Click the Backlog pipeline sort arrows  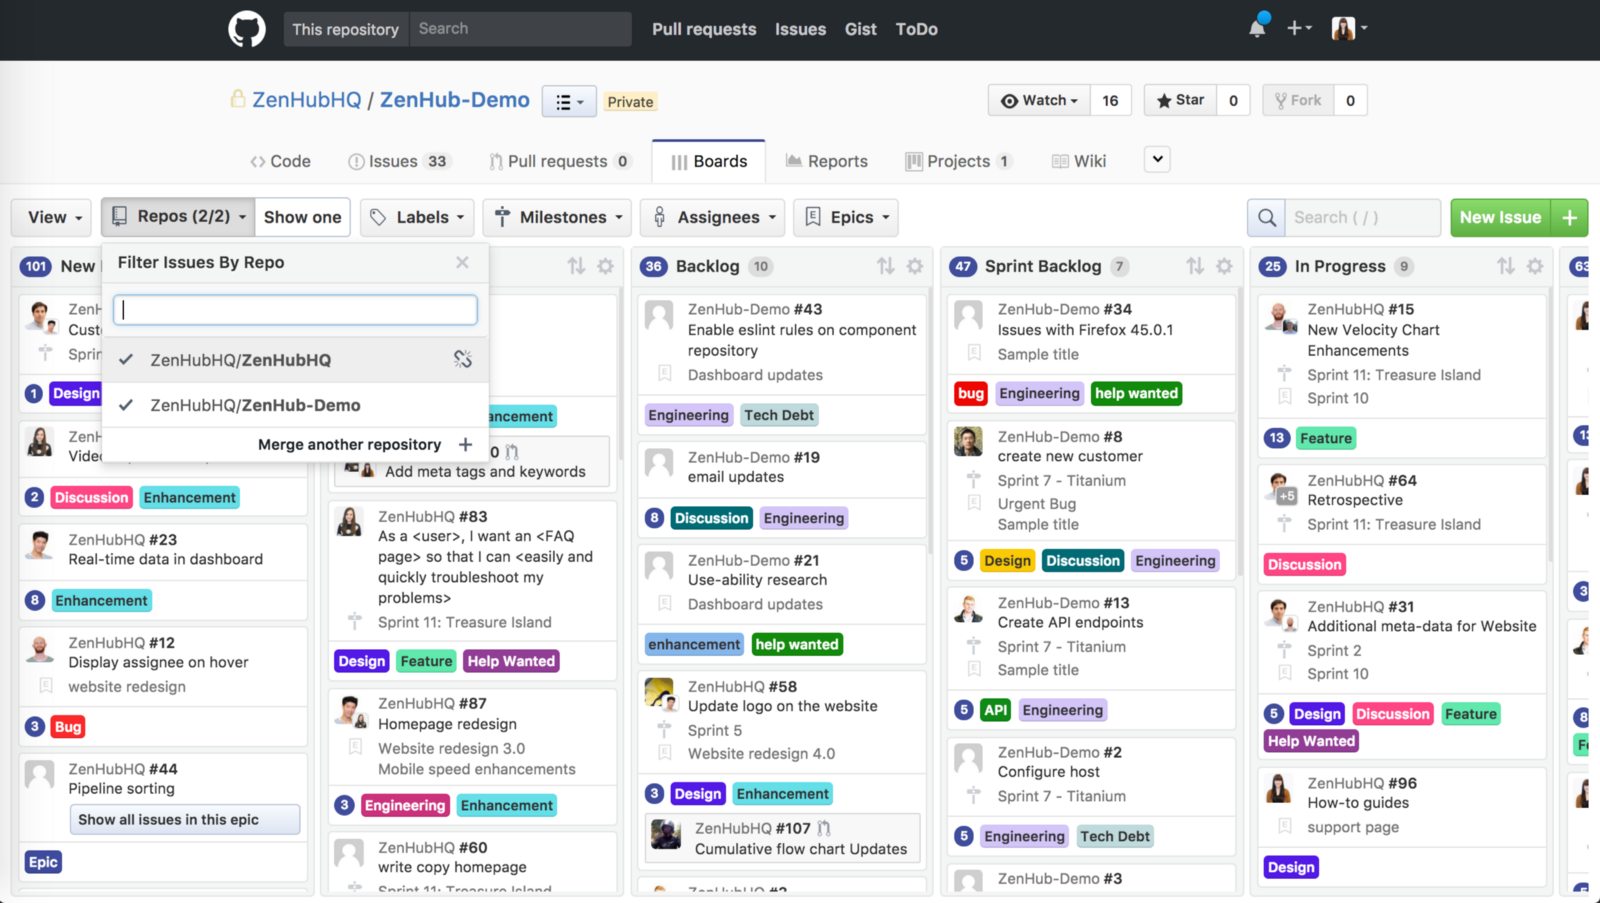click(x=885, y=266)
